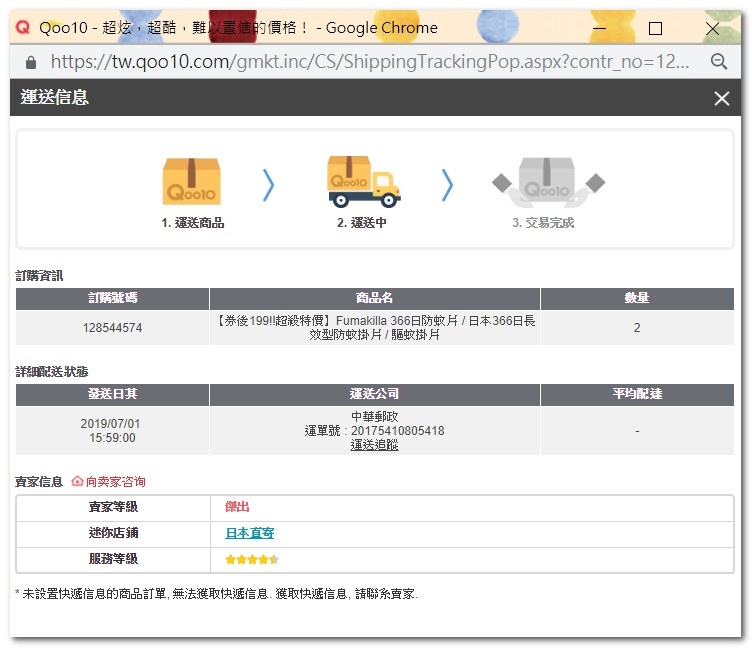752x648 pixels.
Task: Click the 訂購資訊 section heading
Action: point(39,276)
